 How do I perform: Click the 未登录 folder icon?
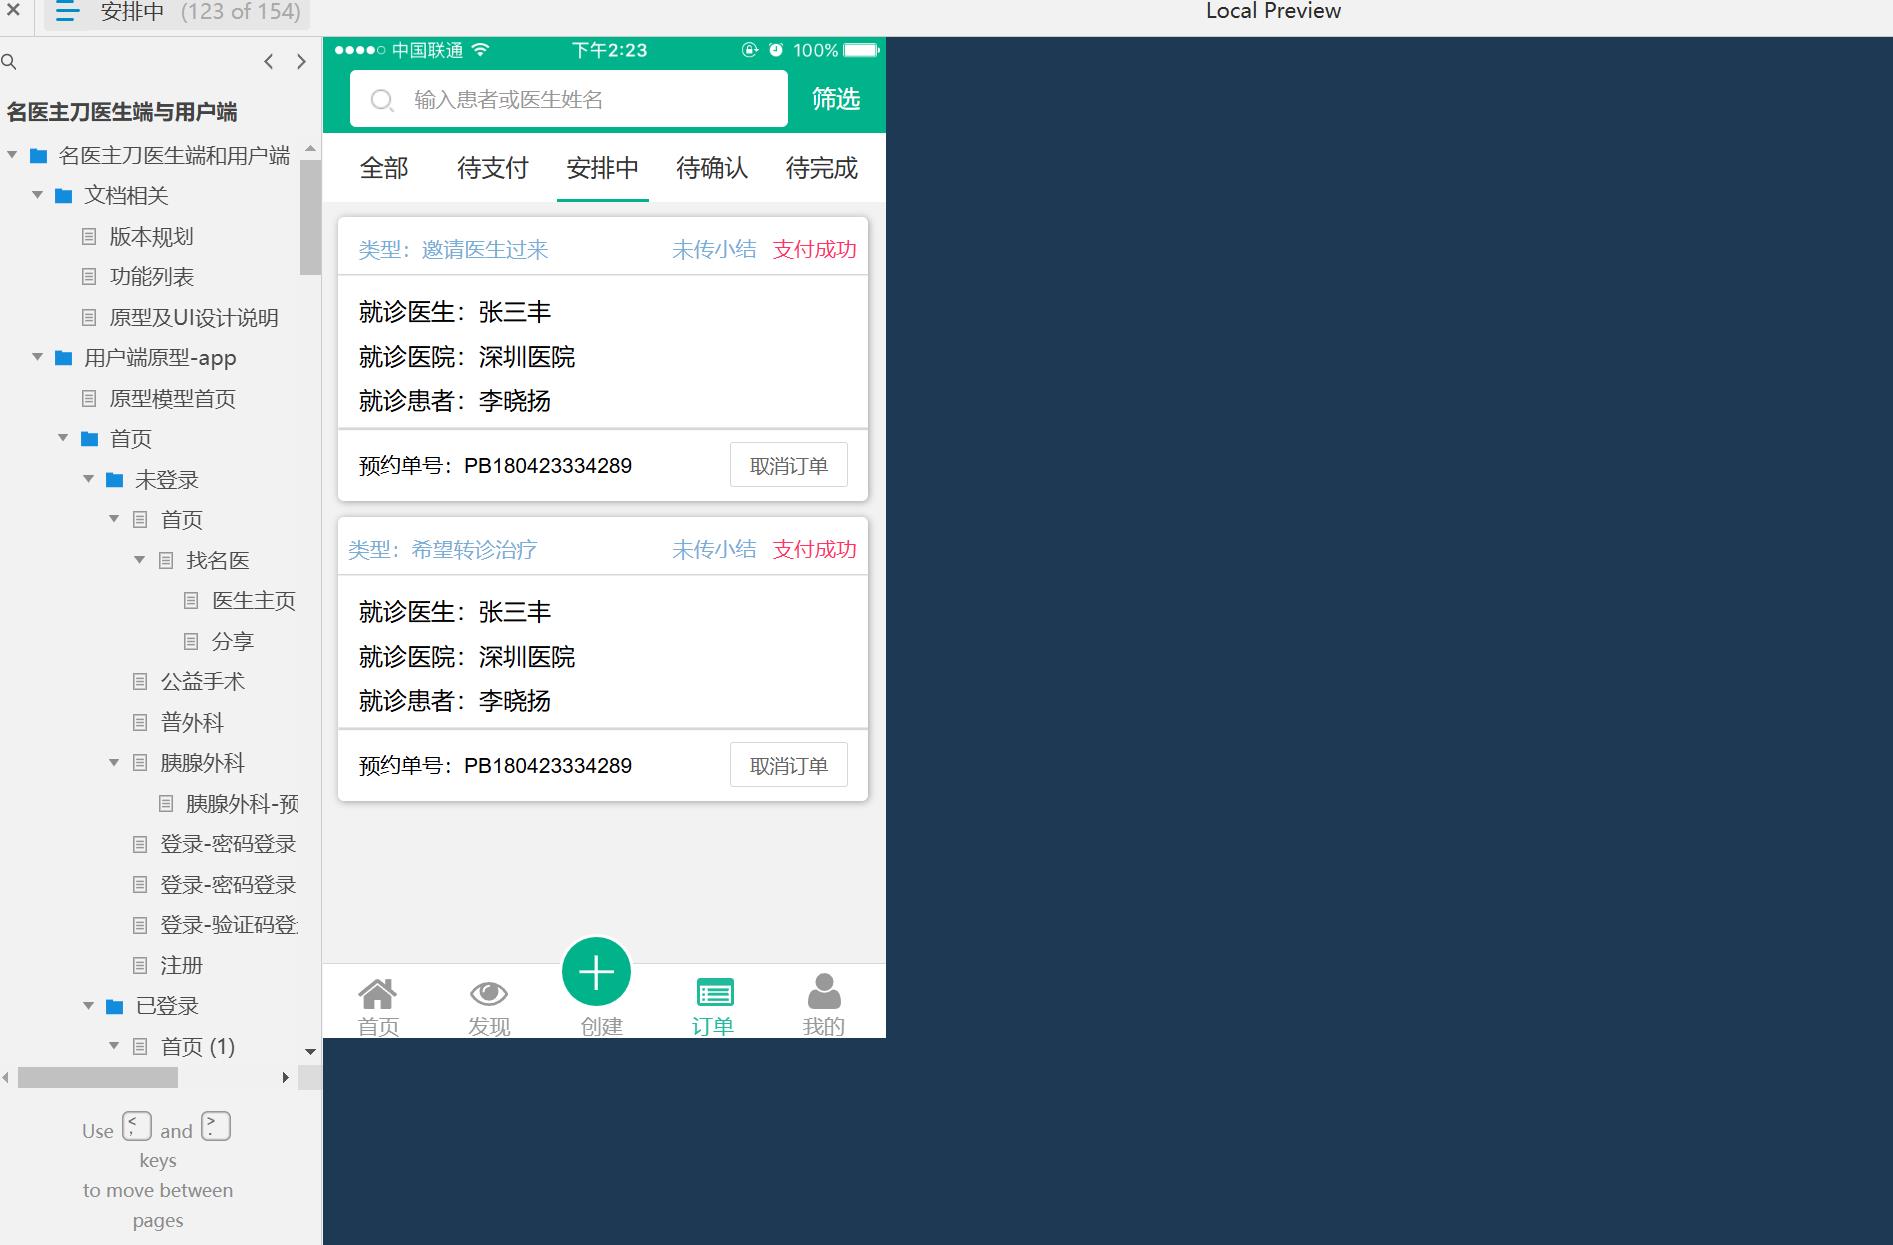click(115, 480)
